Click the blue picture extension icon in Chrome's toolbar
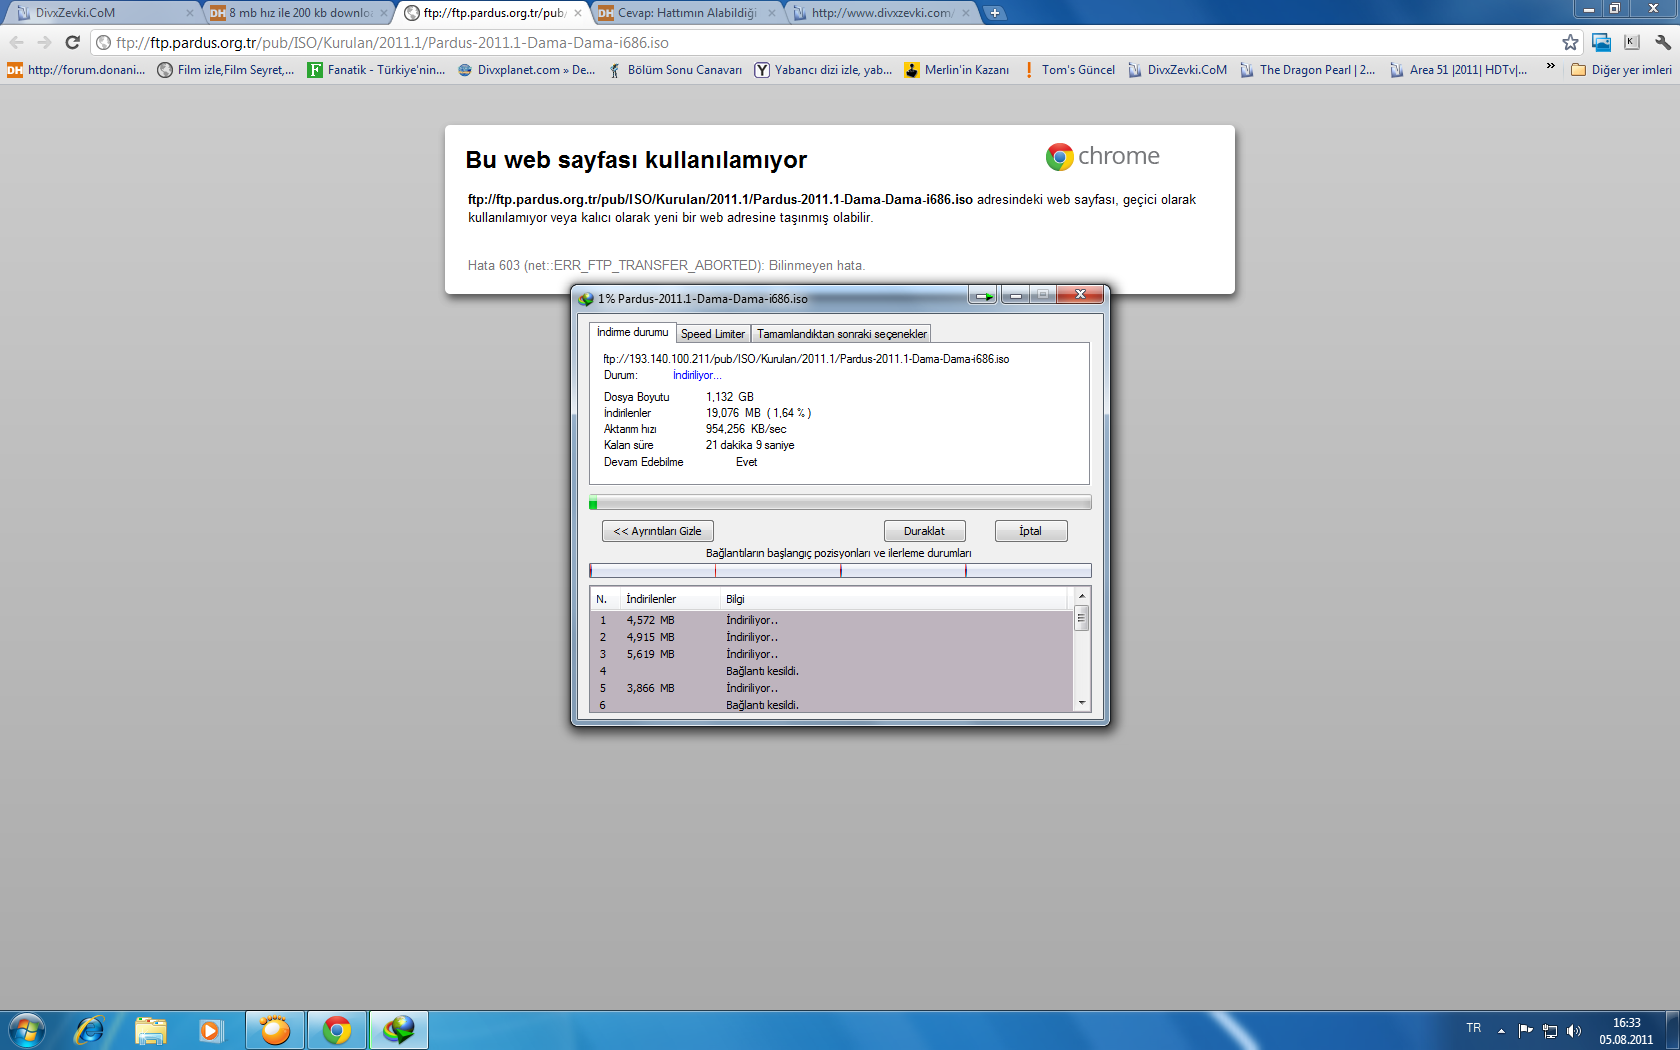The height and width of the screenshot is (1050, 1680). [1601, 42]
